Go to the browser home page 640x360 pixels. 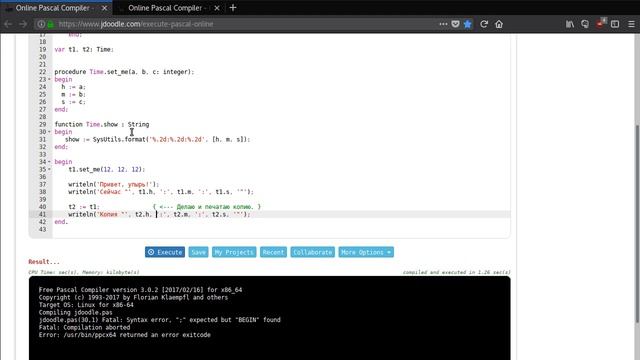499,24
